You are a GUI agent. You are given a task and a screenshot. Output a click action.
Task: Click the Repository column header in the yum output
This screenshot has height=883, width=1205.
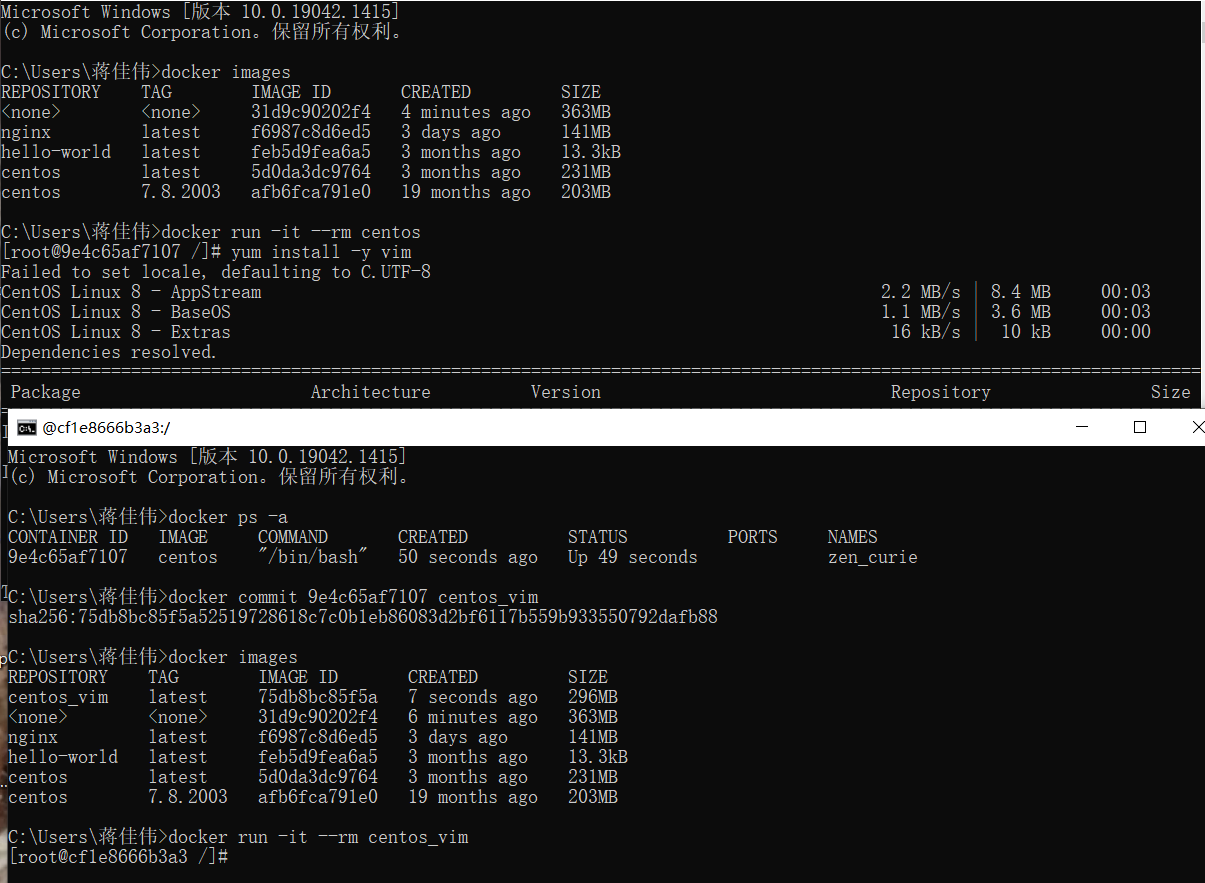[941, 392]
